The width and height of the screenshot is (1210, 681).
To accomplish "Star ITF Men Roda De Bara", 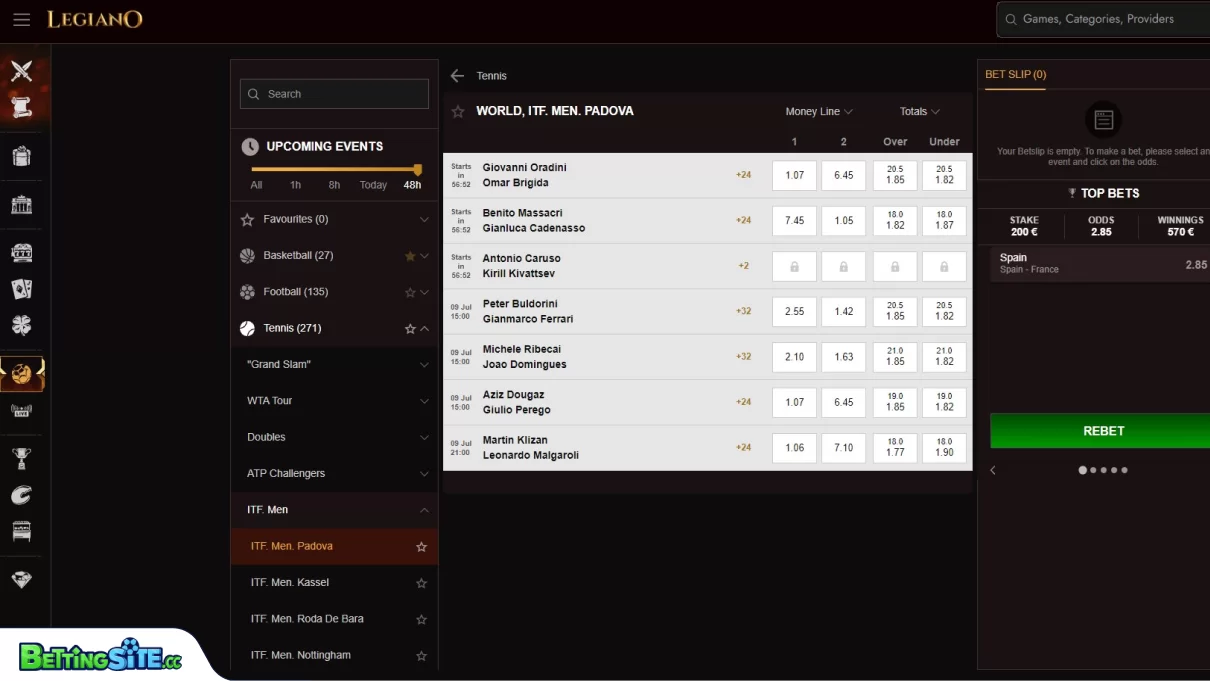I will pyautogui.click(x=421, y=619).
